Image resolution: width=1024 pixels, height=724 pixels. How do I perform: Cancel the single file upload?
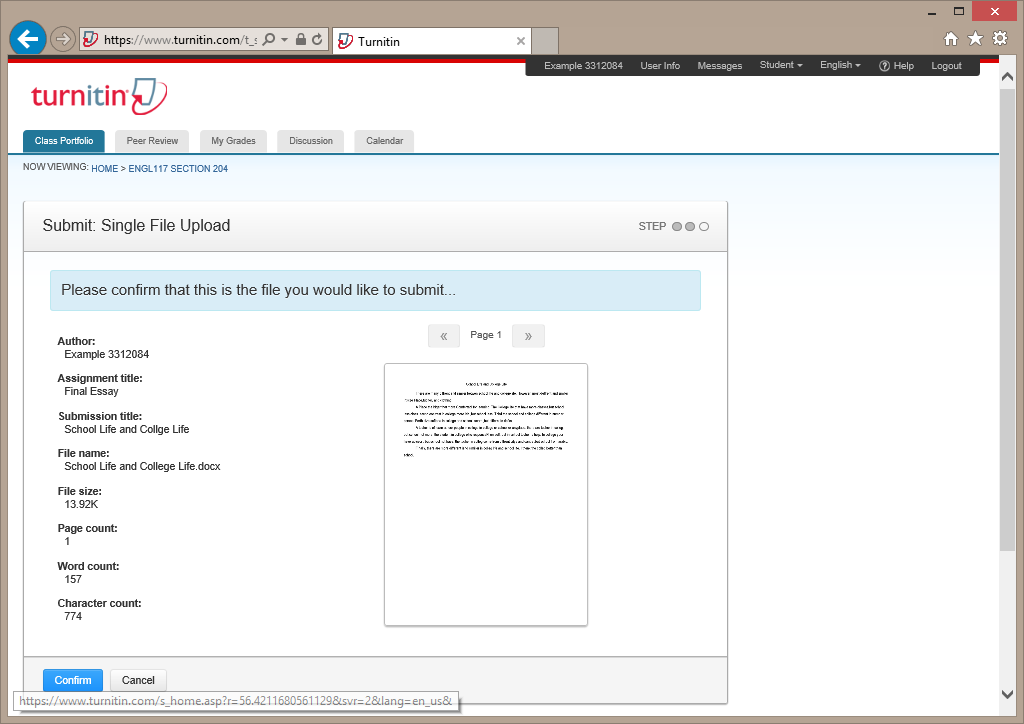tap(138, 680)
